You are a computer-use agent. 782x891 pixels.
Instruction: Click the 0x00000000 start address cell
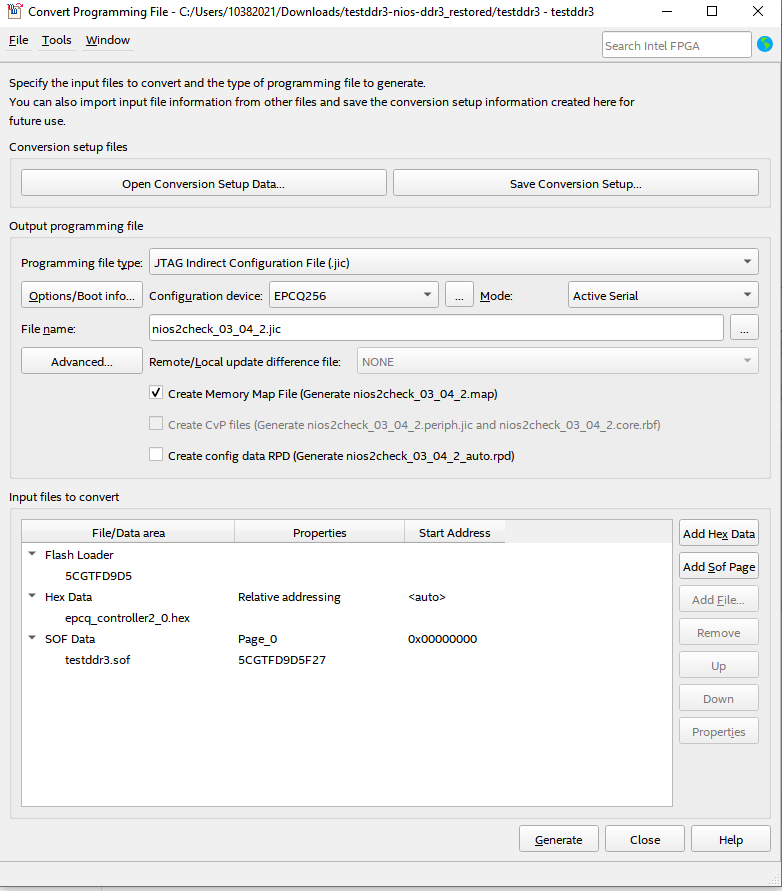pos(443,639)
